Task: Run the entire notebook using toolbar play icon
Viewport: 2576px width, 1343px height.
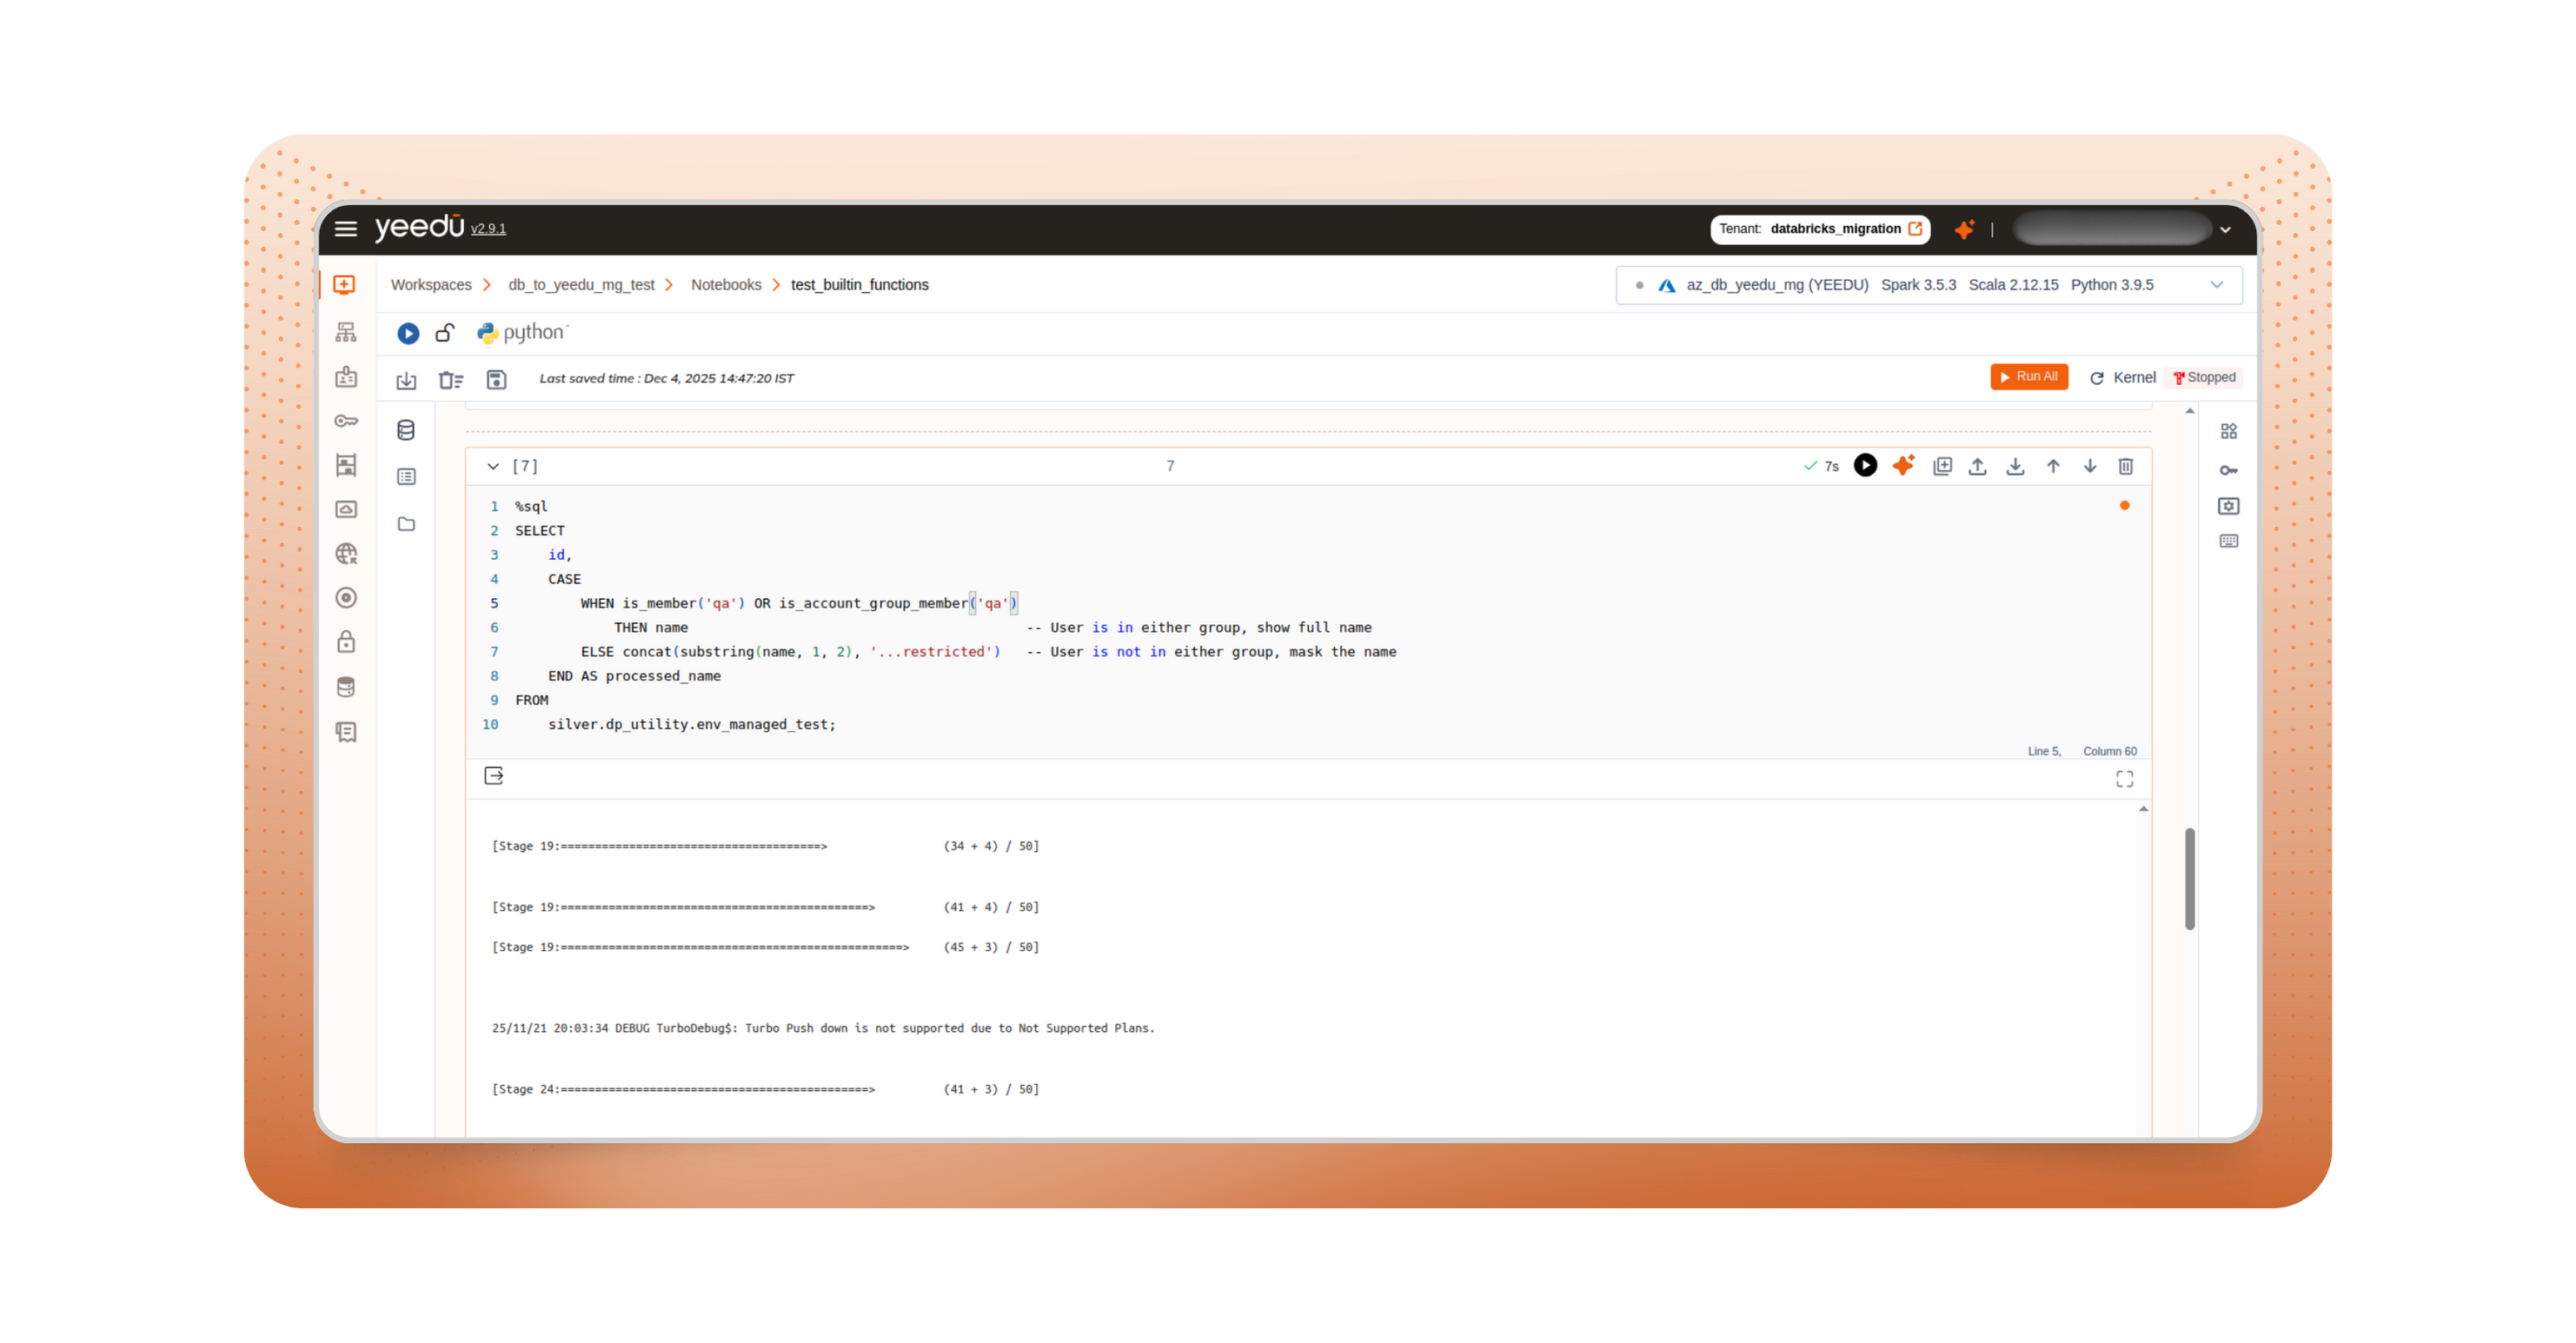Action: click(x=407, y=334)
